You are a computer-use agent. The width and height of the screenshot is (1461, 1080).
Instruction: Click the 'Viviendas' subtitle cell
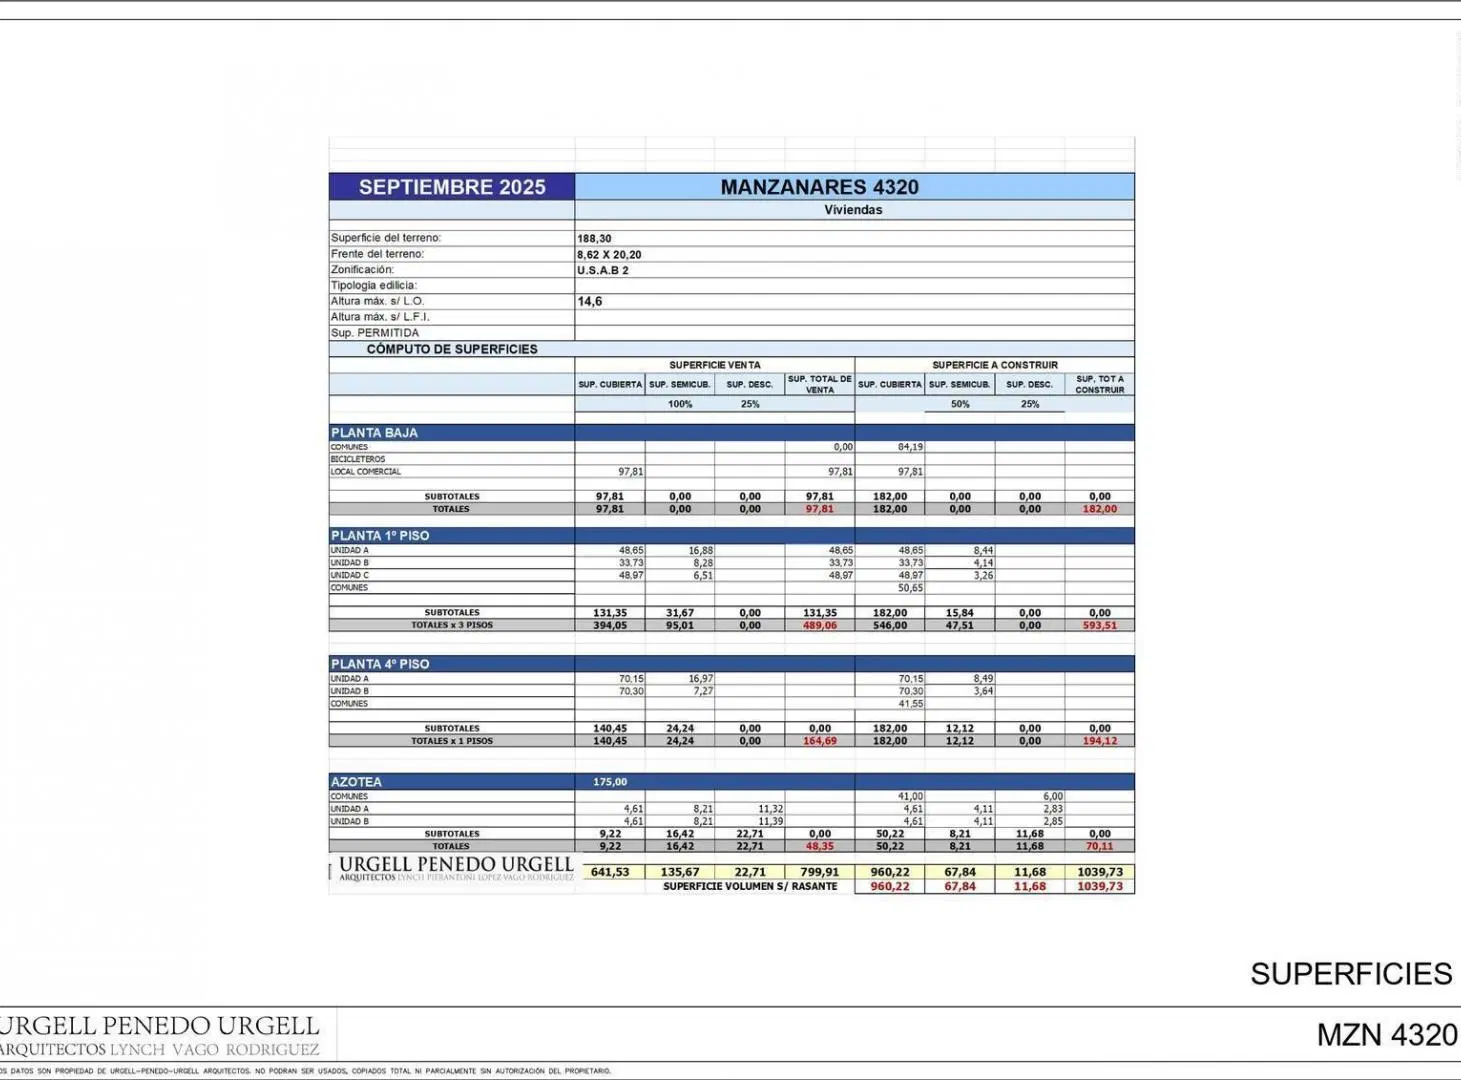click(x=854, y=210)
